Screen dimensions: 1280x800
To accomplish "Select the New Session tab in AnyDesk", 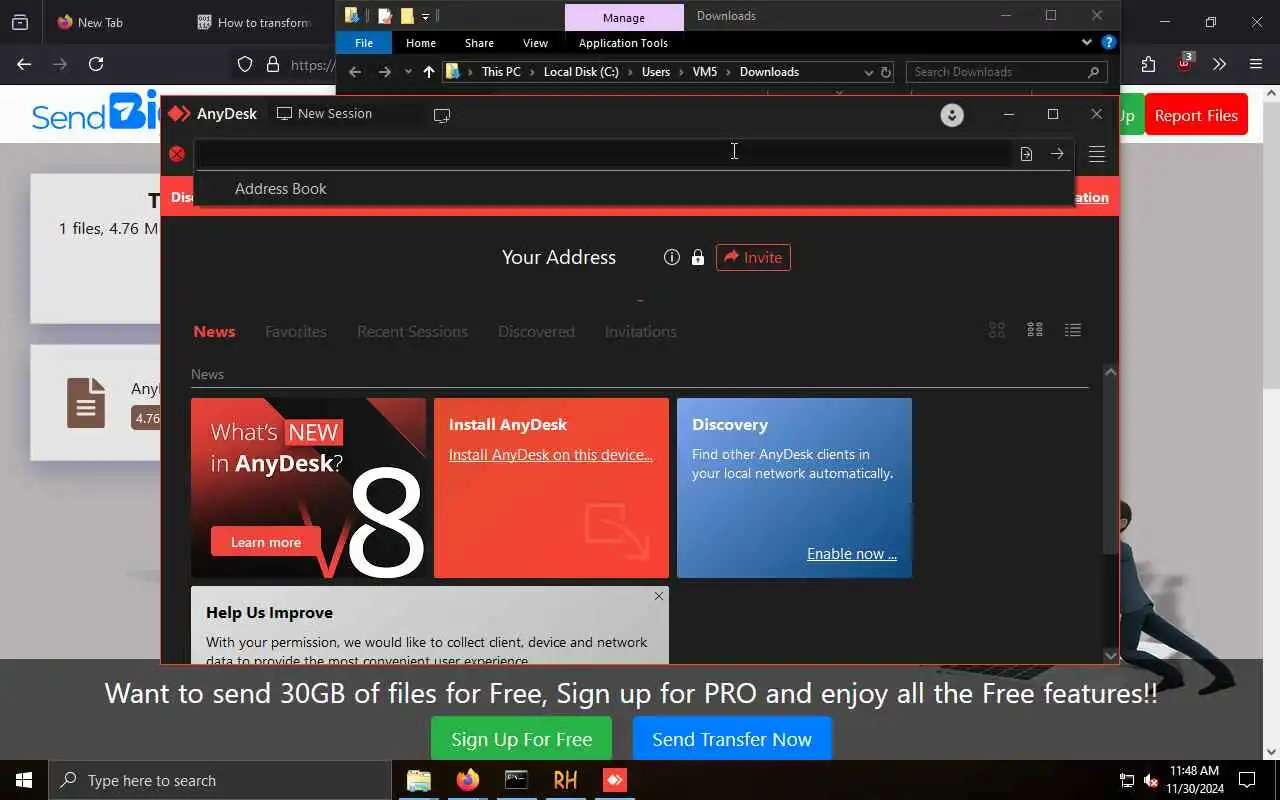I will tap(324, 114).
